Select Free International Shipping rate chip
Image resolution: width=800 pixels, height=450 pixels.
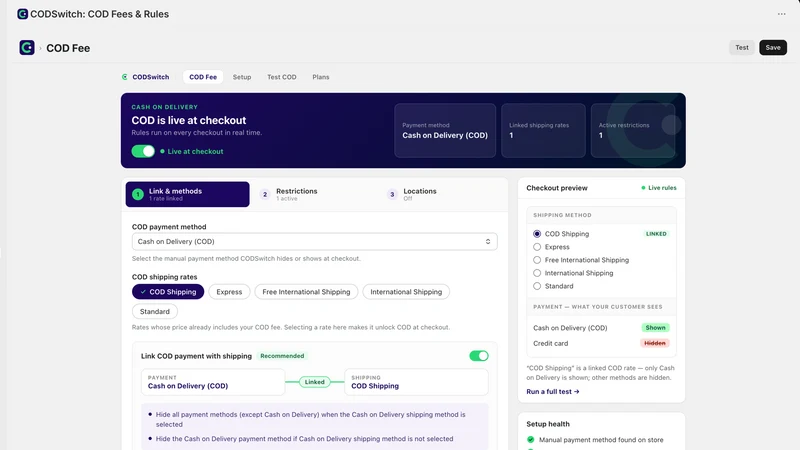point(306,292)
